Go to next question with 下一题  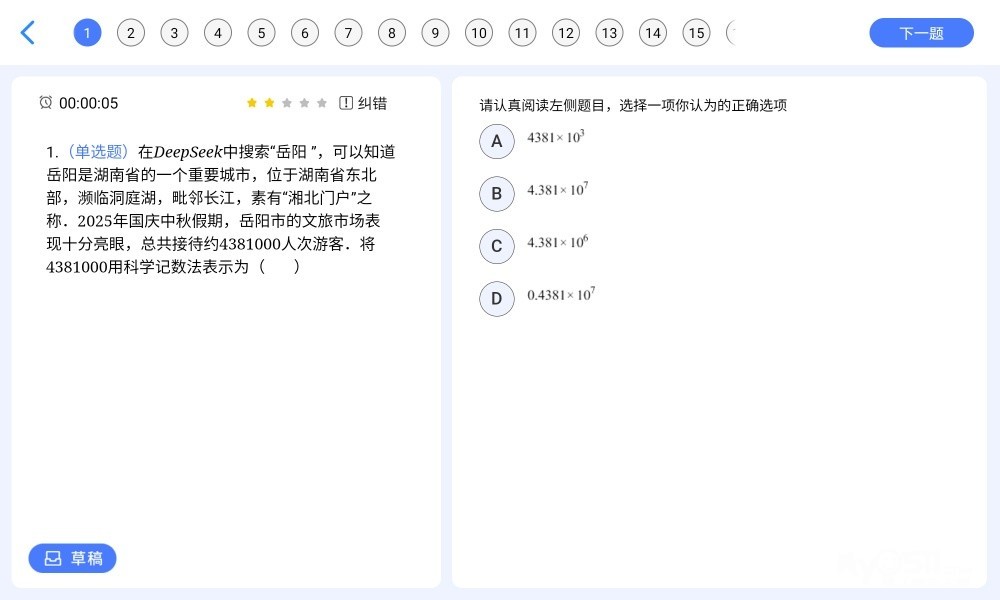coord(921,33)
